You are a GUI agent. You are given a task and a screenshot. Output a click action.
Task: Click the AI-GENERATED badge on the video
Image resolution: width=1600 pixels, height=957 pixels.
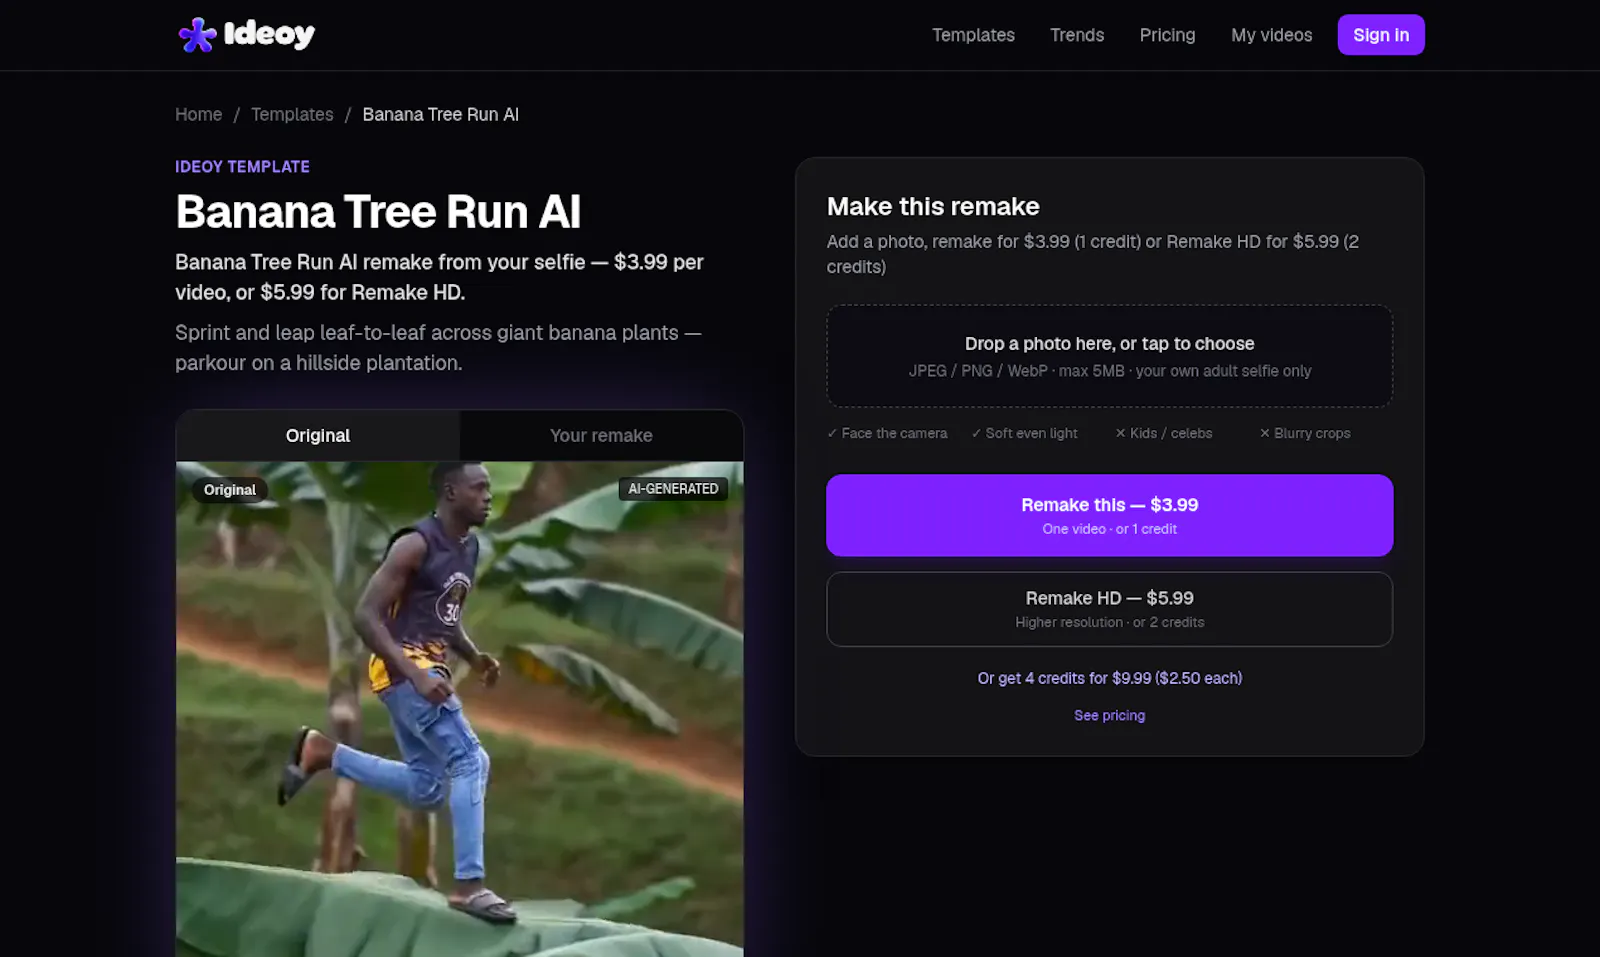tap(673, 489)
